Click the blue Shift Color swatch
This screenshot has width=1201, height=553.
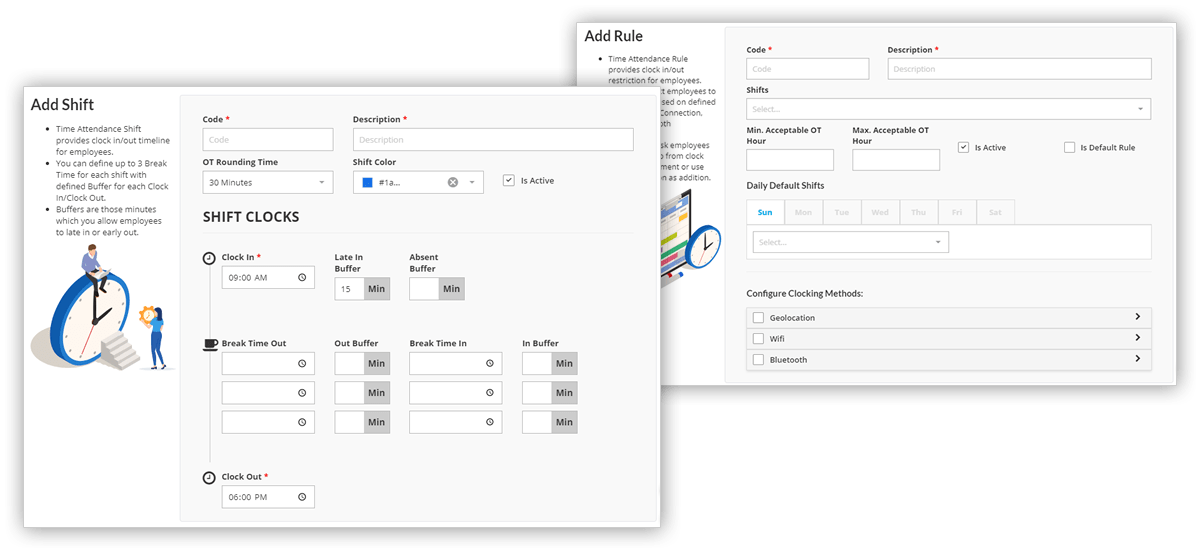[367, 182]
